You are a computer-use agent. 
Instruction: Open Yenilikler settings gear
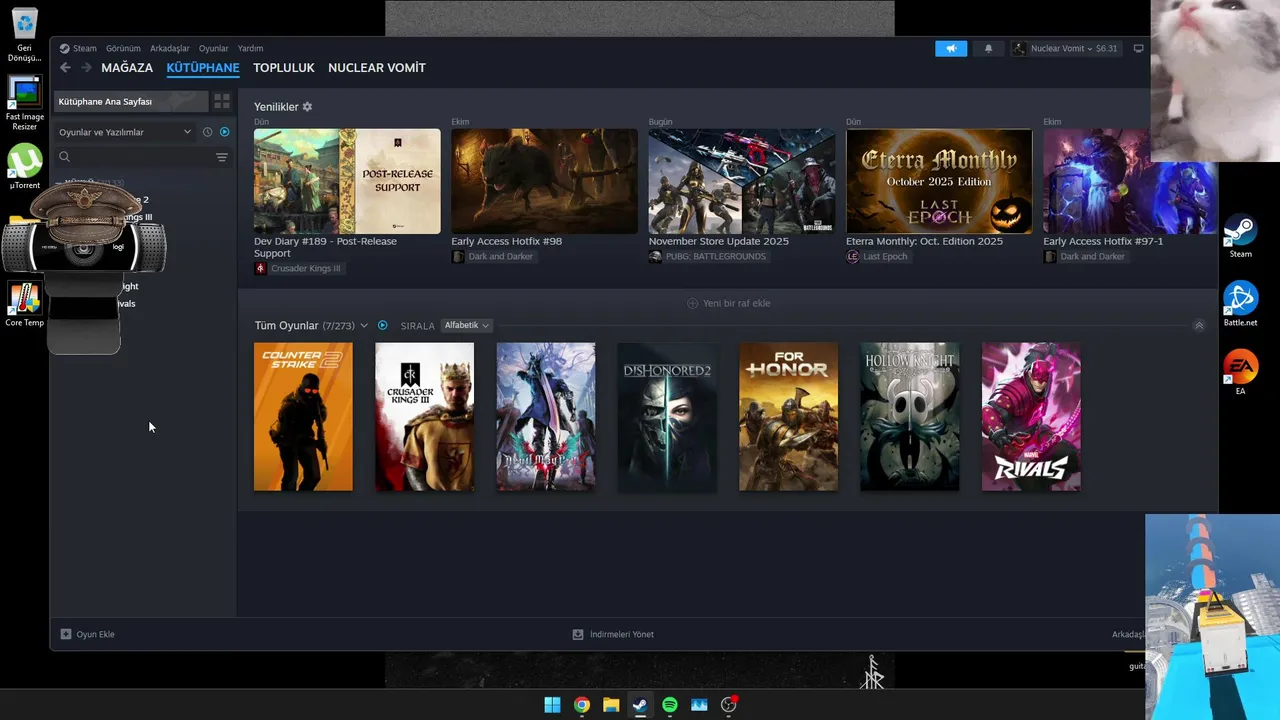coord(307,107)
